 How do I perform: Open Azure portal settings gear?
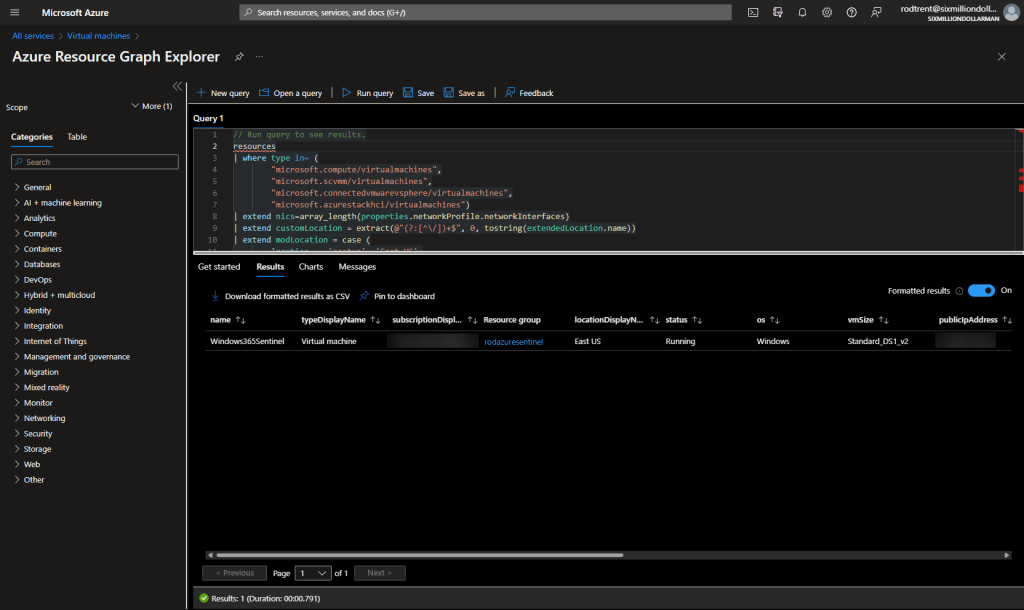click(827, 12)
